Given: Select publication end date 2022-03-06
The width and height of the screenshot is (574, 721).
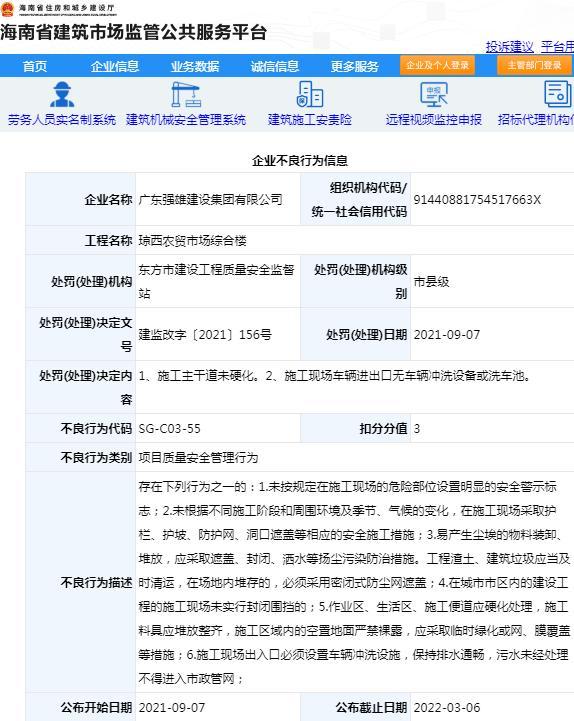Looking at the screenshot, I should (x=447, y=707).
